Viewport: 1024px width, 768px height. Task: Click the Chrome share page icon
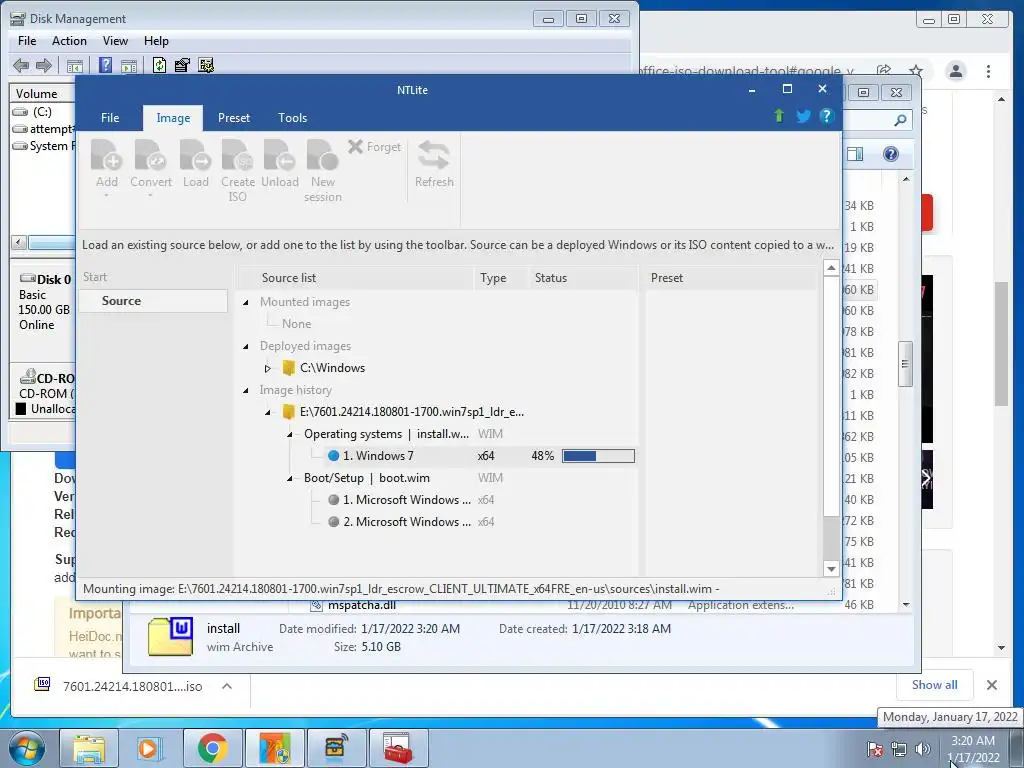click(x=884, y=71)
